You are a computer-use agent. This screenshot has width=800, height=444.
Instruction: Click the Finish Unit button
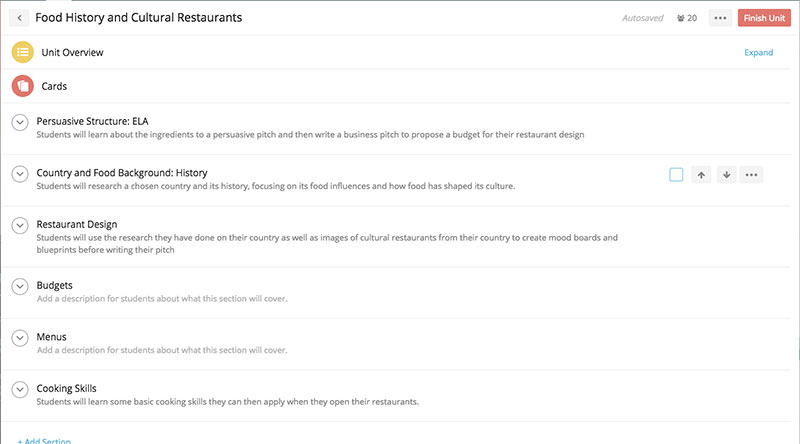pos(764,18)
